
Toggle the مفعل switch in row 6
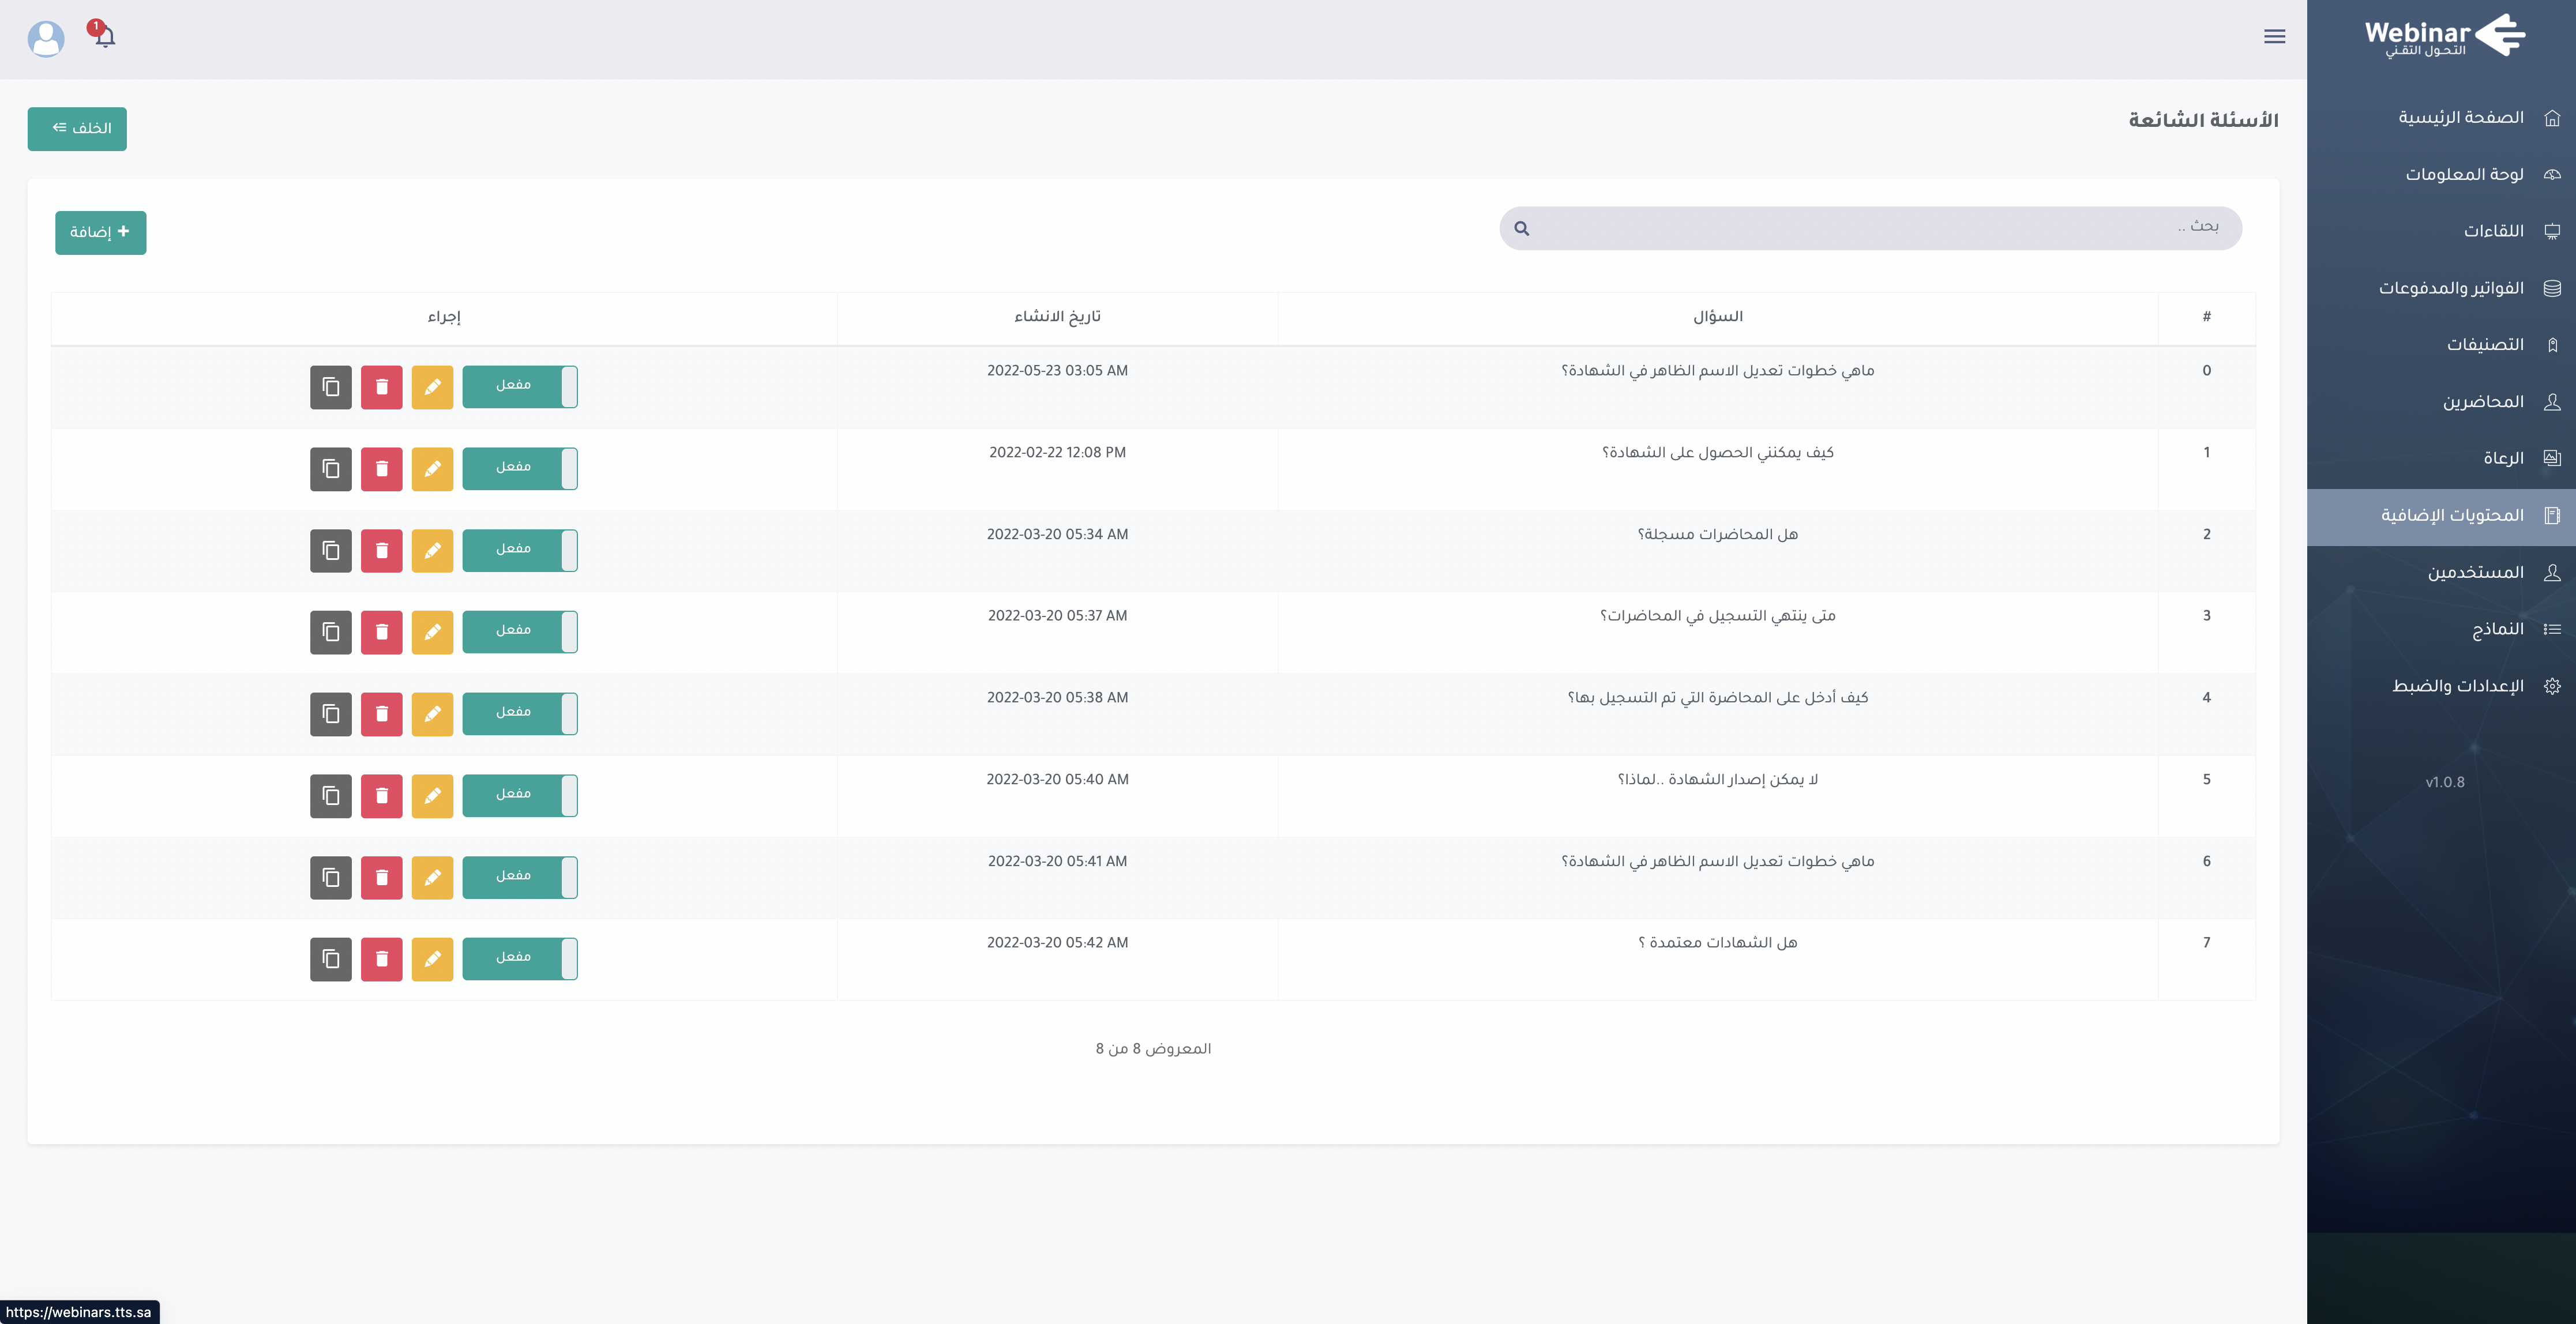pos(520,878)
